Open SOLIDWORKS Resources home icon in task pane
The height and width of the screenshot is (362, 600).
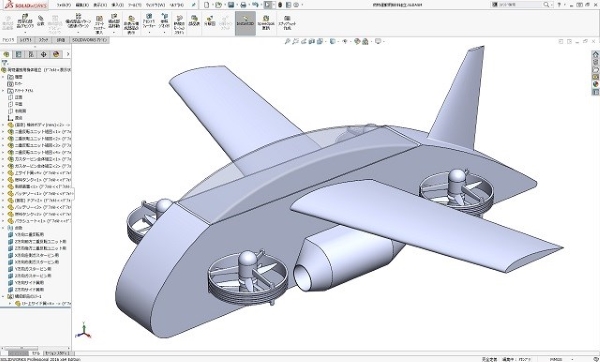click(595, 54)
